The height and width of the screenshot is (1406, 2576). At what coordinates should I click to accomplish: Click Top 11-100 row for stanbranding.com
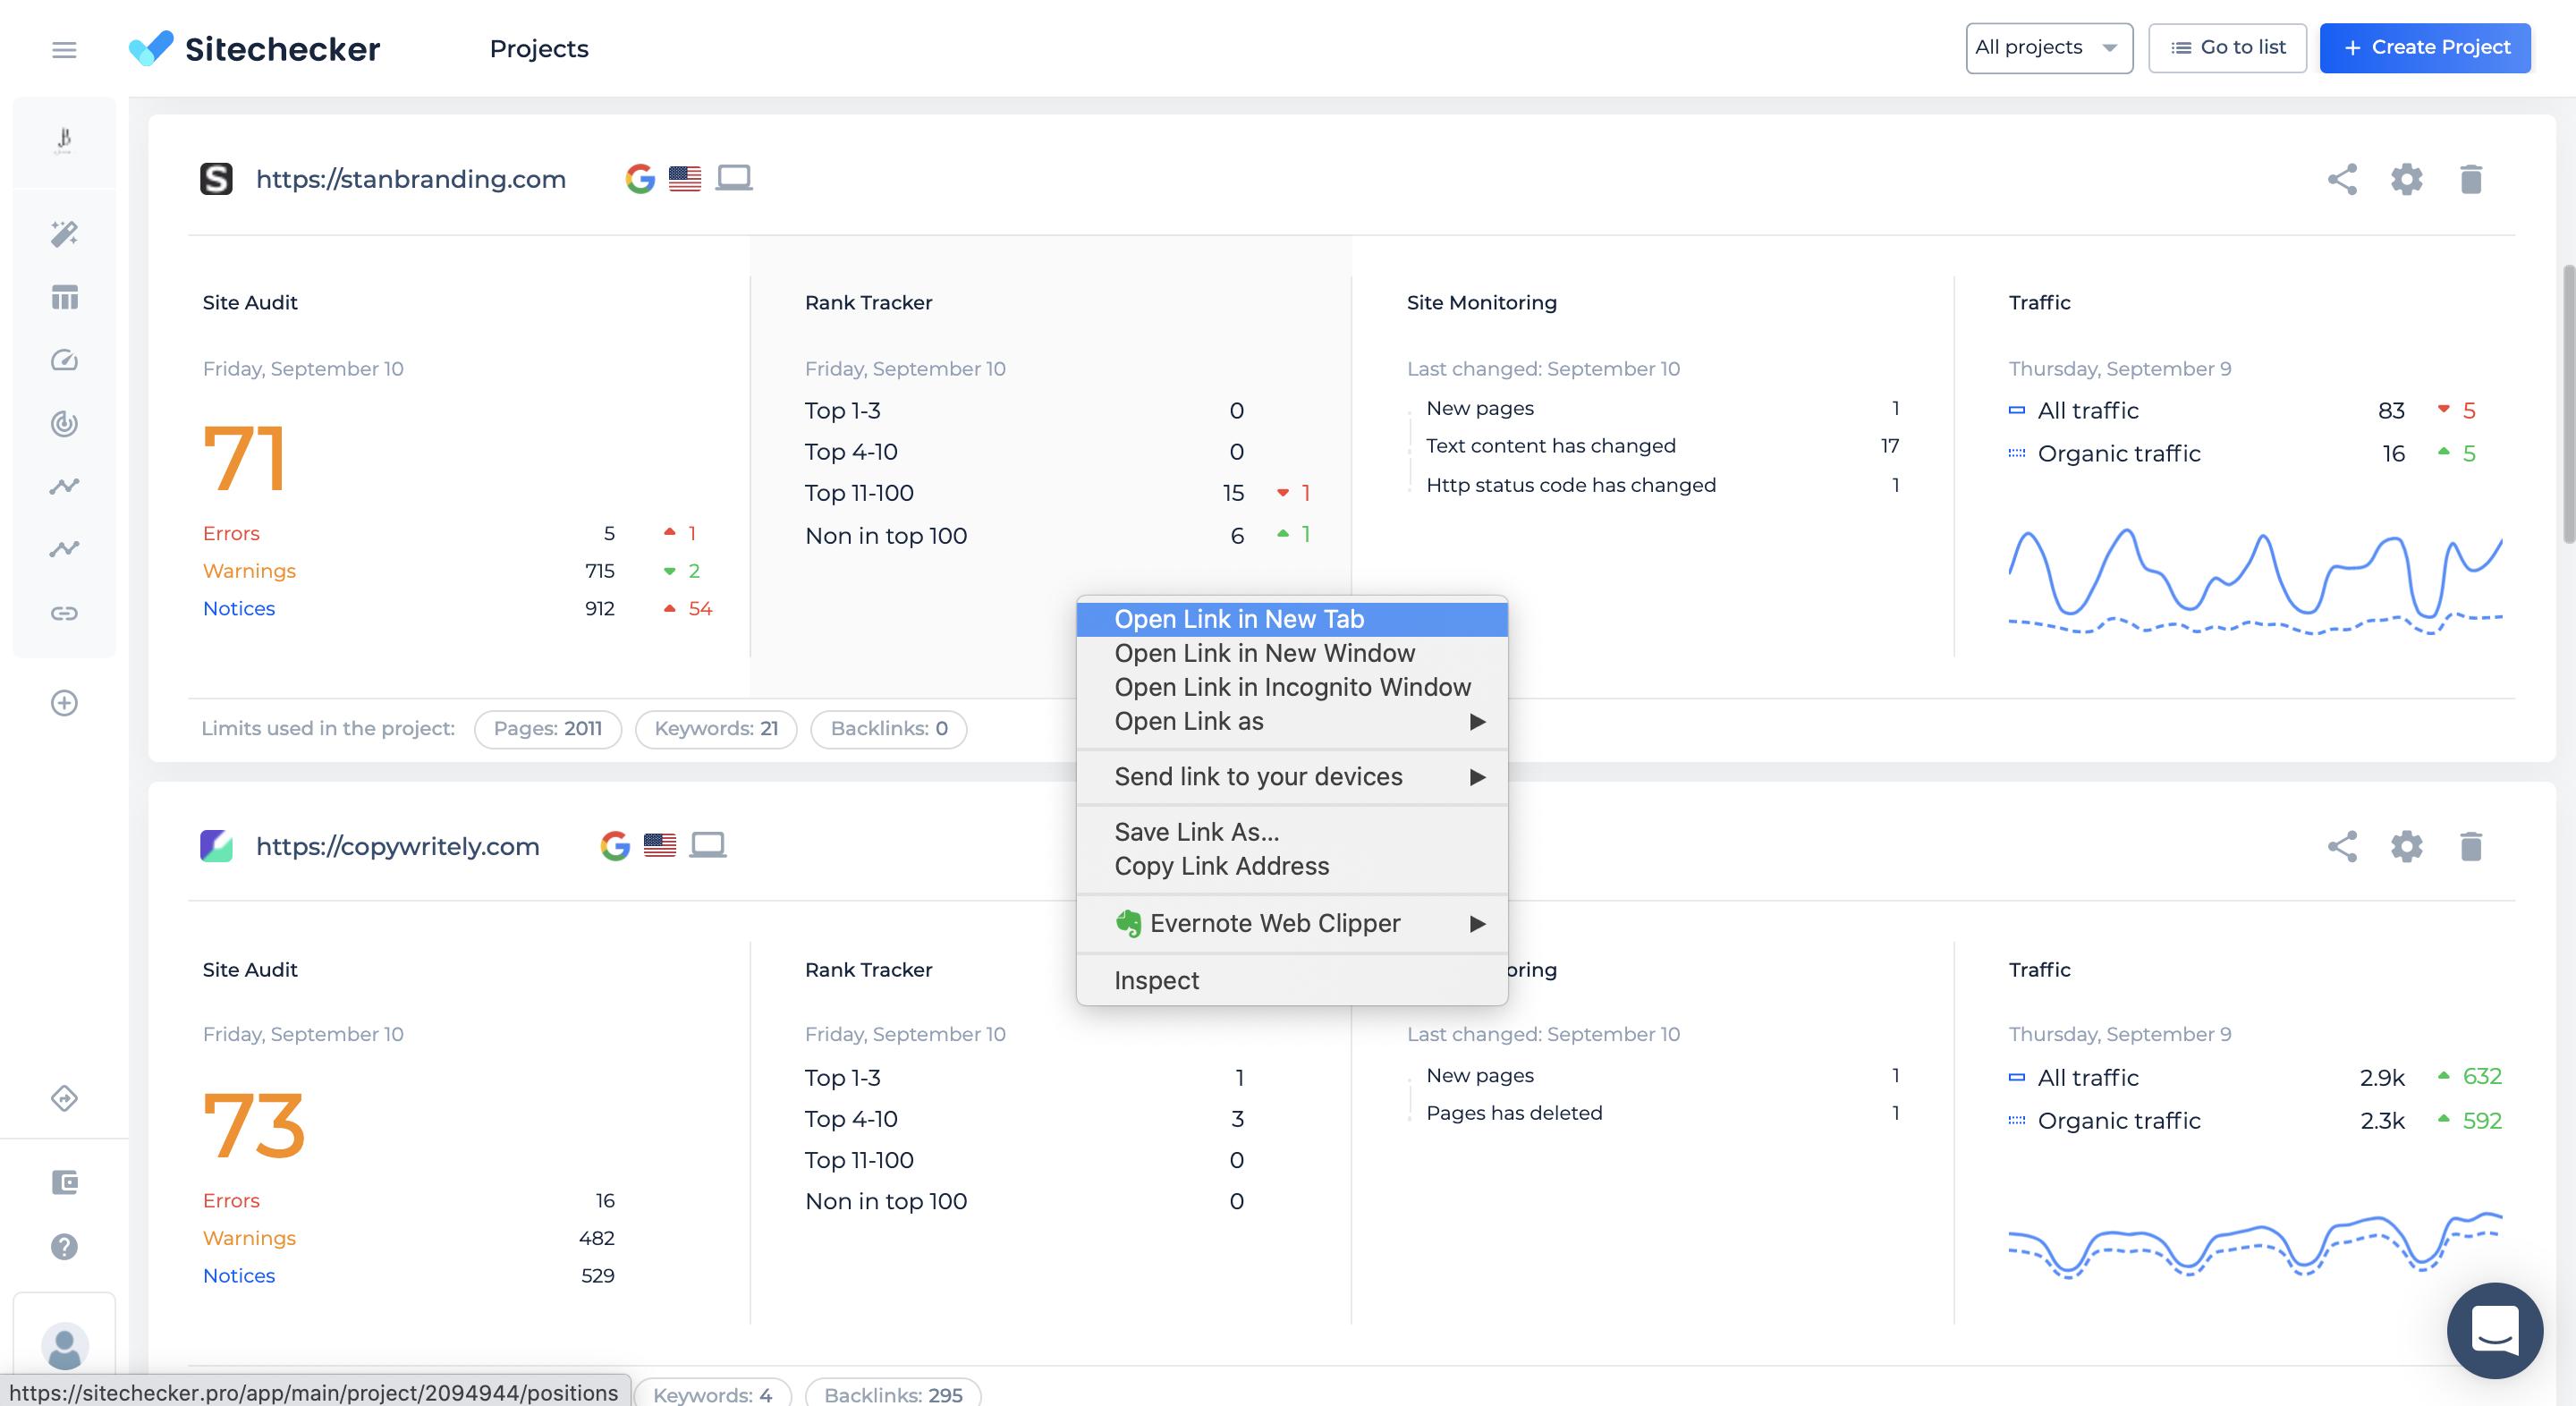(1058, 493)
